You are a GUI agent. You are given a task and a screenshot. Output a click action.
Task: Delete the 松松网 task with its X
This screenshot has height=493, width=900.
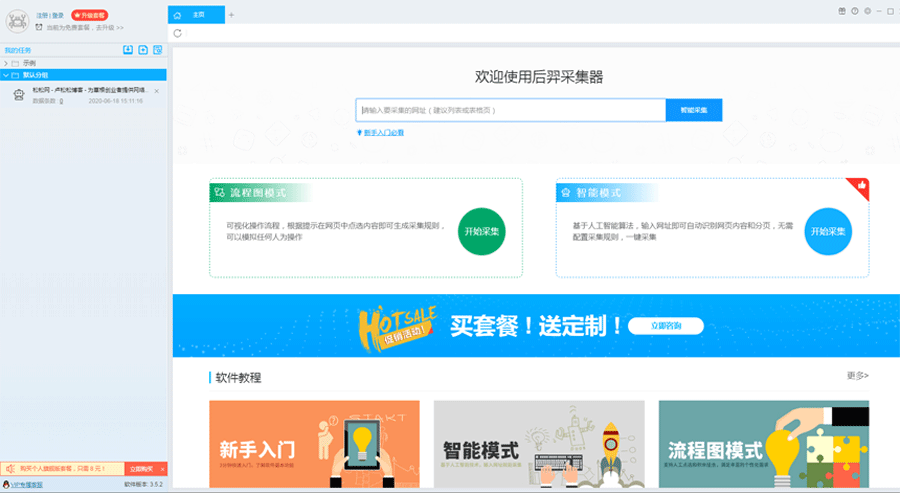pyautogui.click(x=157, y=91)
